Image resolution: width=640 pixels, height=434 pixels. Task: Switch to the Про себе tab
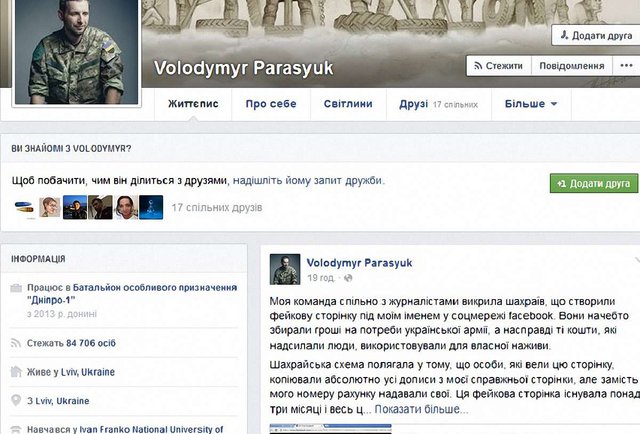[x=271, y=104]
